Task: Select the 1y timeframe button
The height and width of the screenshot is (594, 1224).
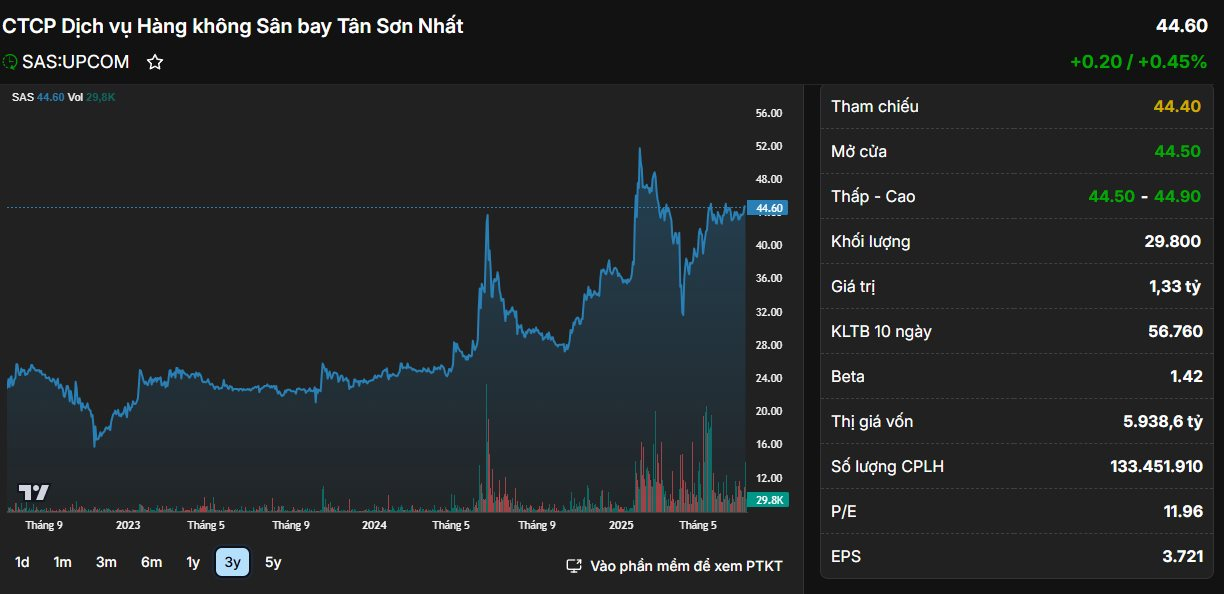Action: [191, 563]
